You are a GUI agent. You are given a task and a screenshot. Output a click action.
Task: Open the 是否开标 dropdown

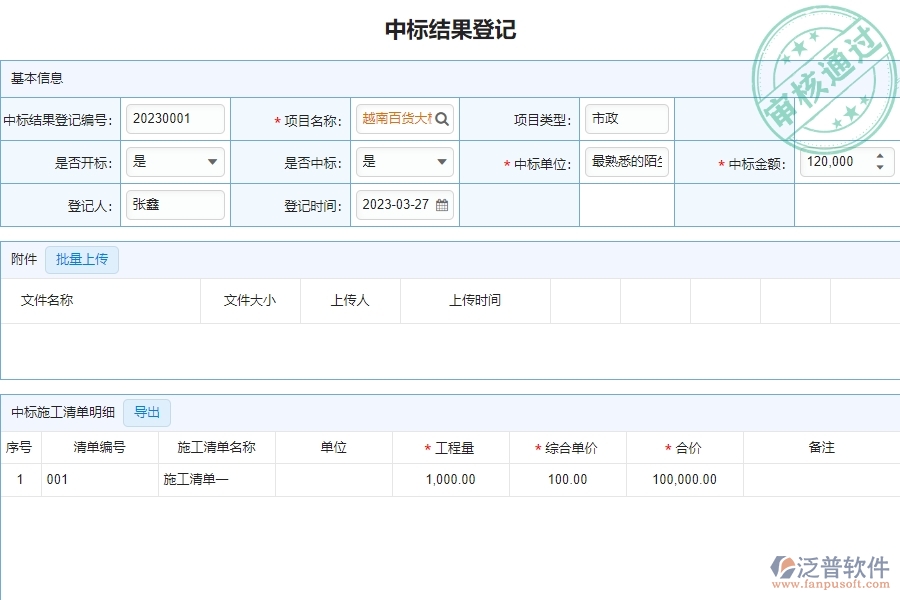213,161
